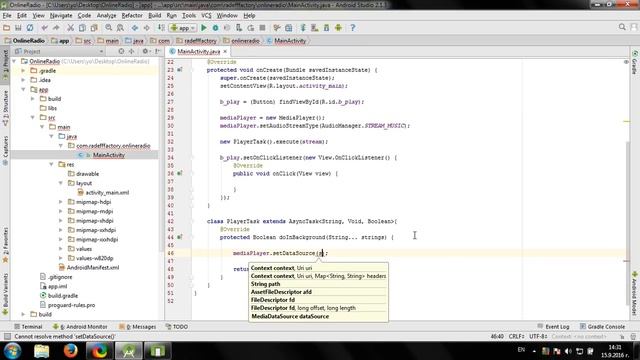Image resolution: width=640 pixels, height=360 pixels.
Task: Run the app with the green play icon
Action: click(x=204, y=28)
